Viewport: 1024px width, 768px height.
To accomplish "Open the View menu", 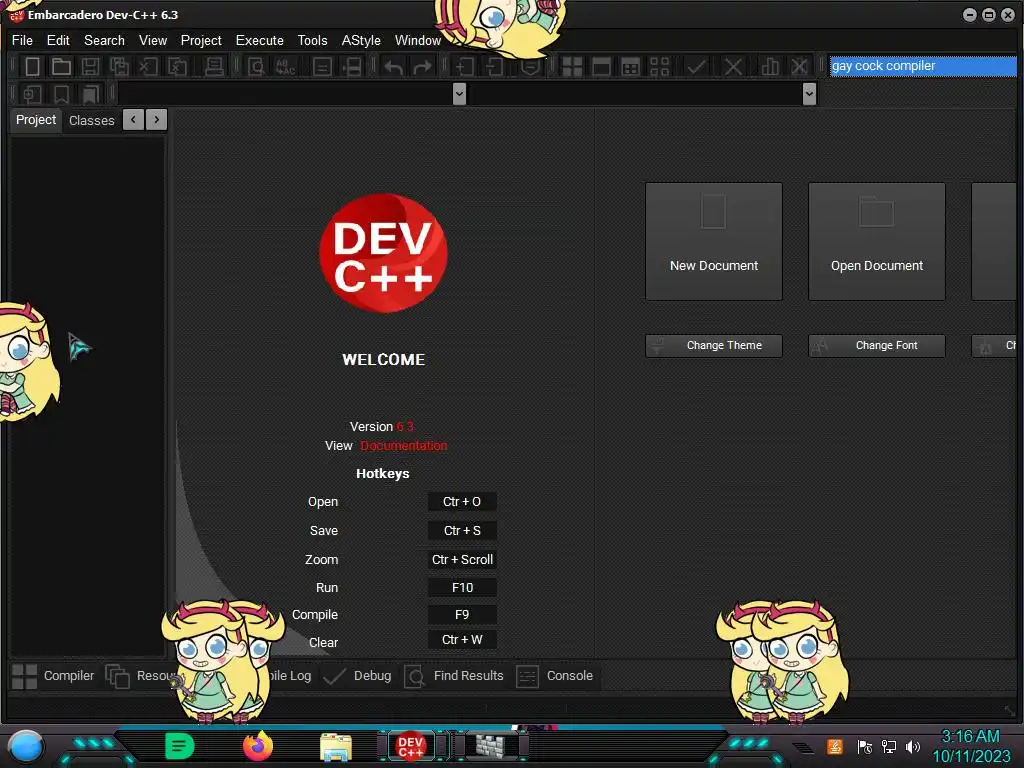I will 153,40.
